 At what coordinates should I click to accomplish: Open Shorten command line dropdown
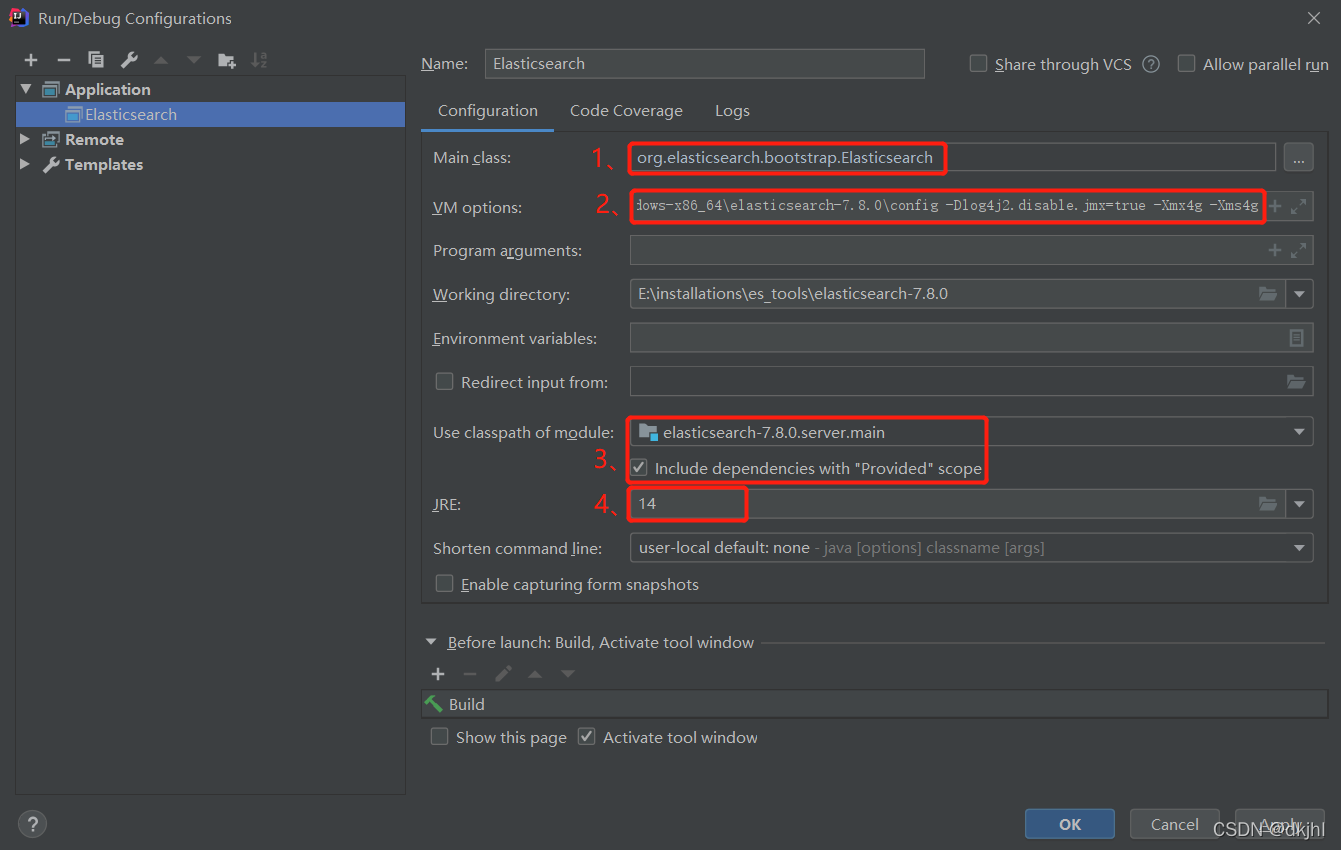point(1300,548)
